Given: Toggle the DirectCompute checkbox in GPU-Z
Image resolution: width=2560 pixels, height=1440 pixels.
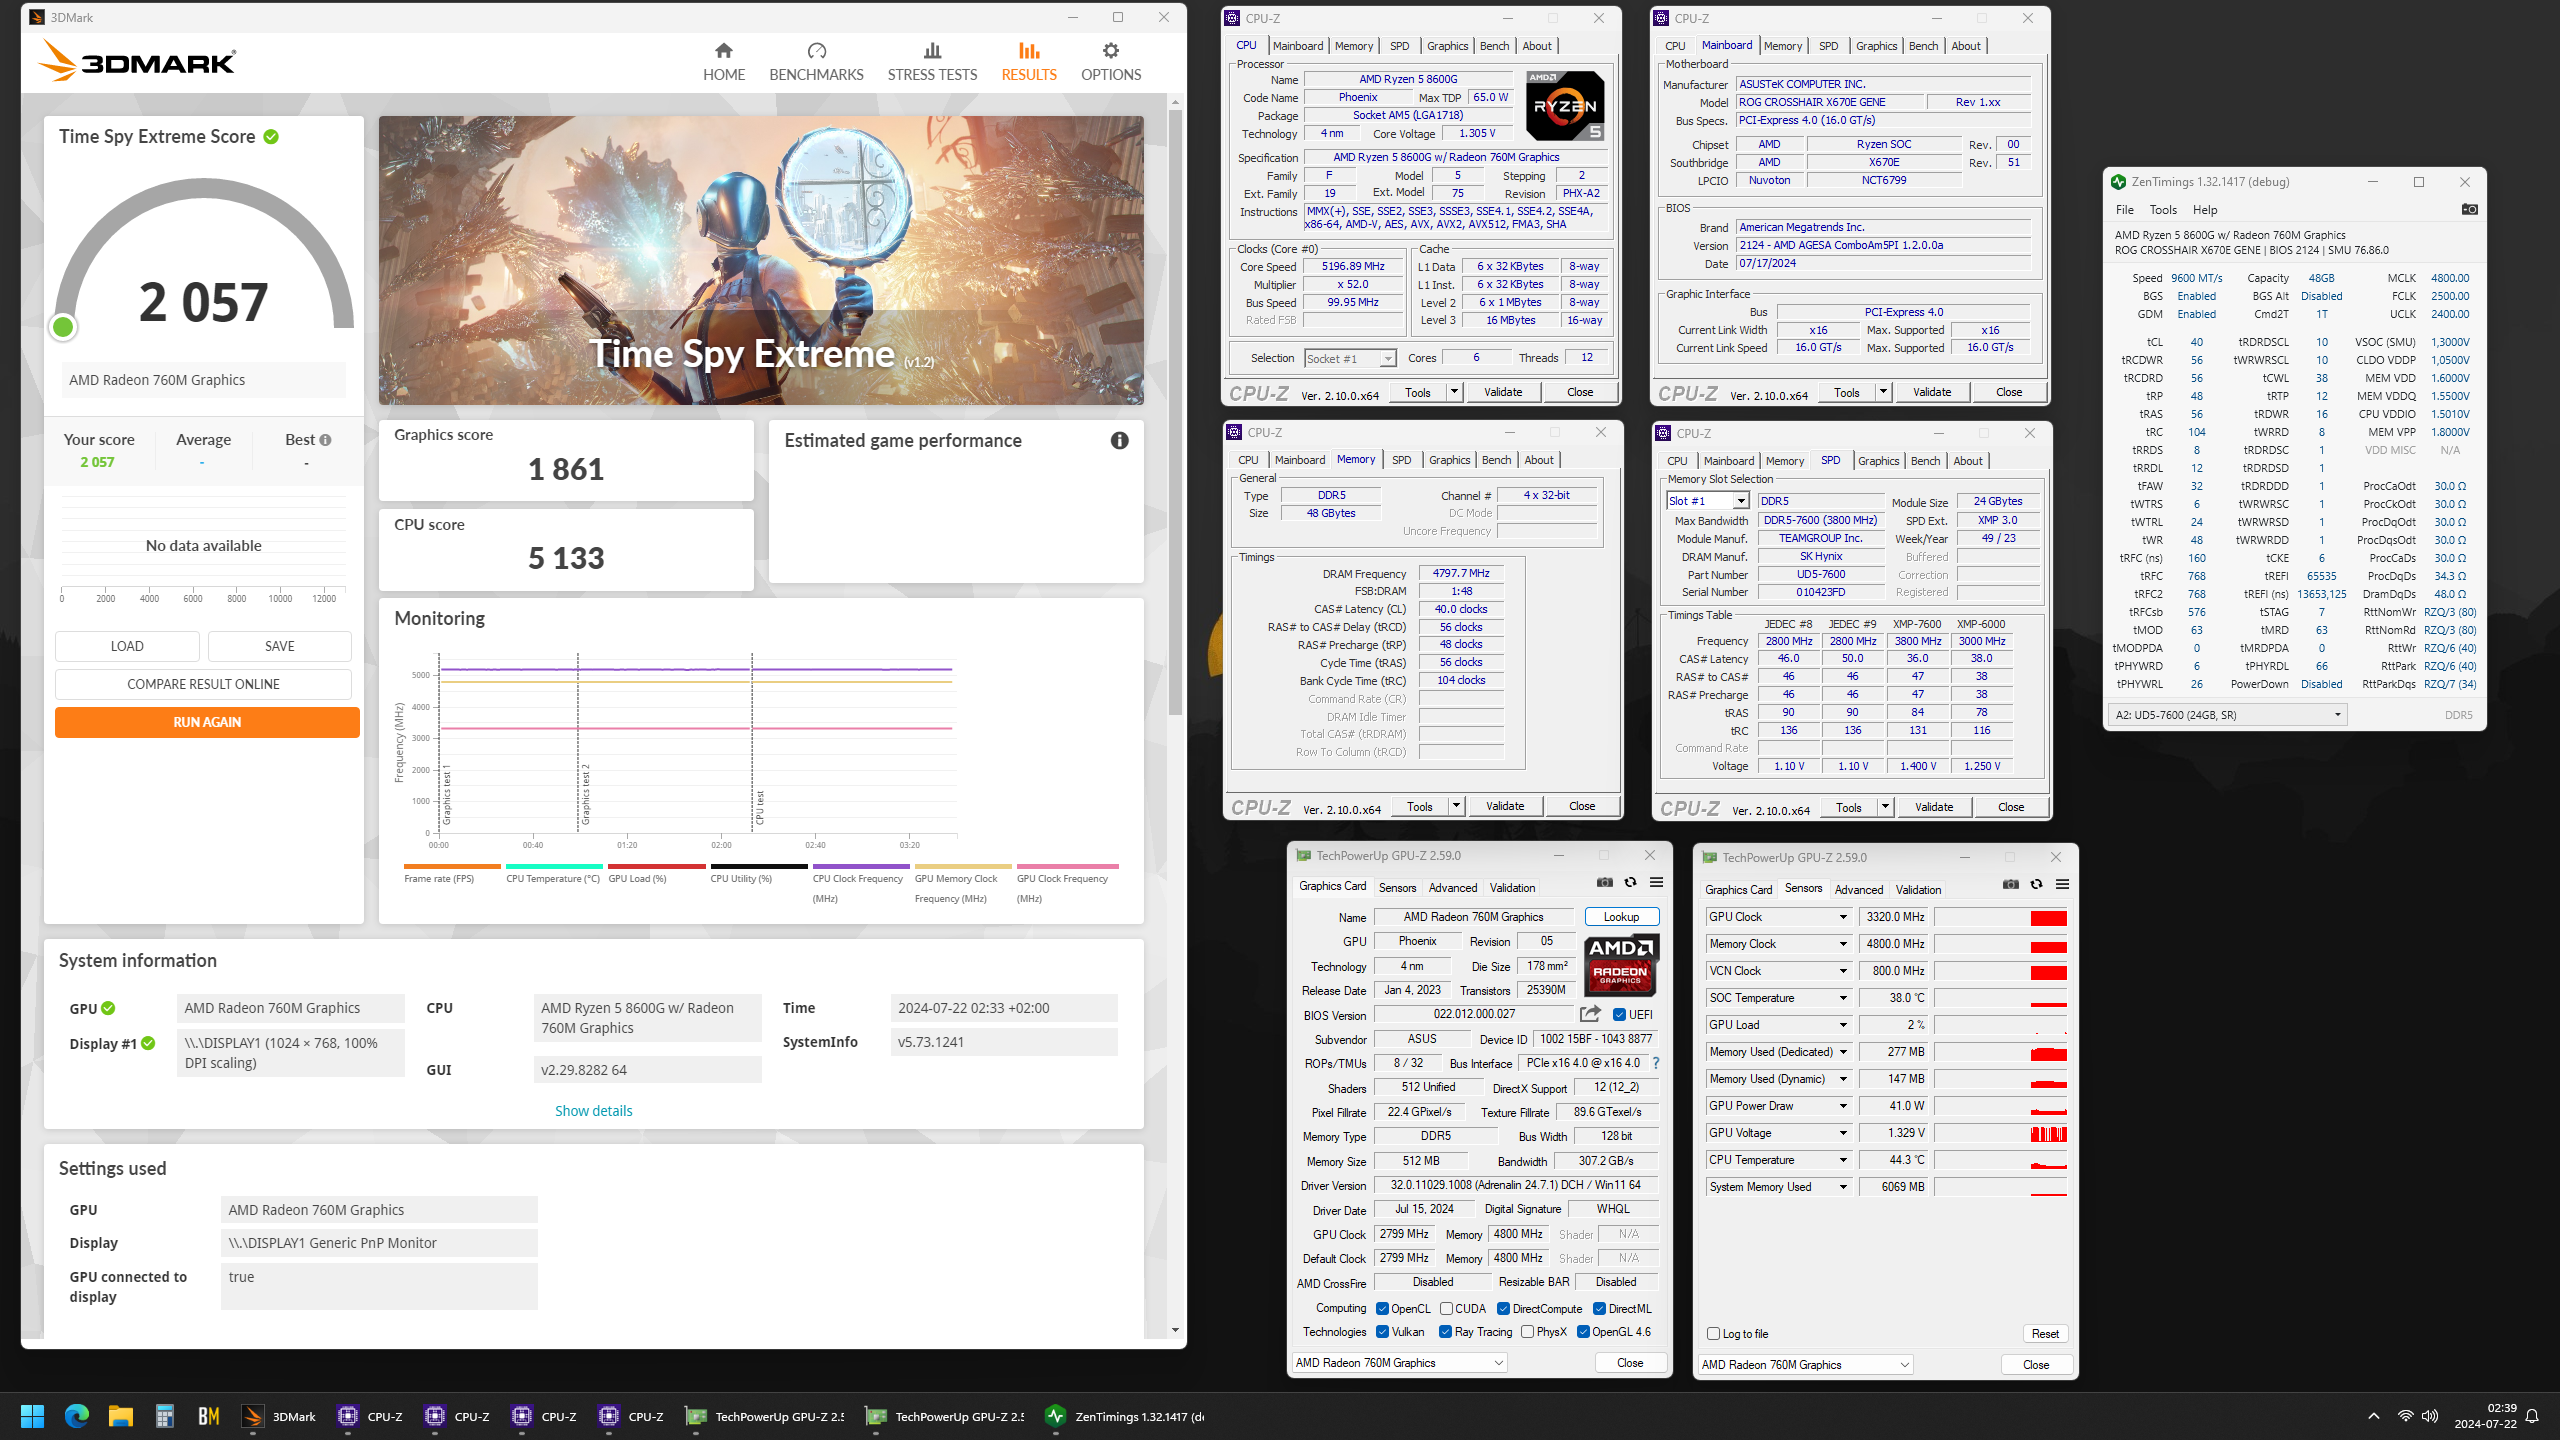Looking at the screenshot, I should [1503, 1308].
